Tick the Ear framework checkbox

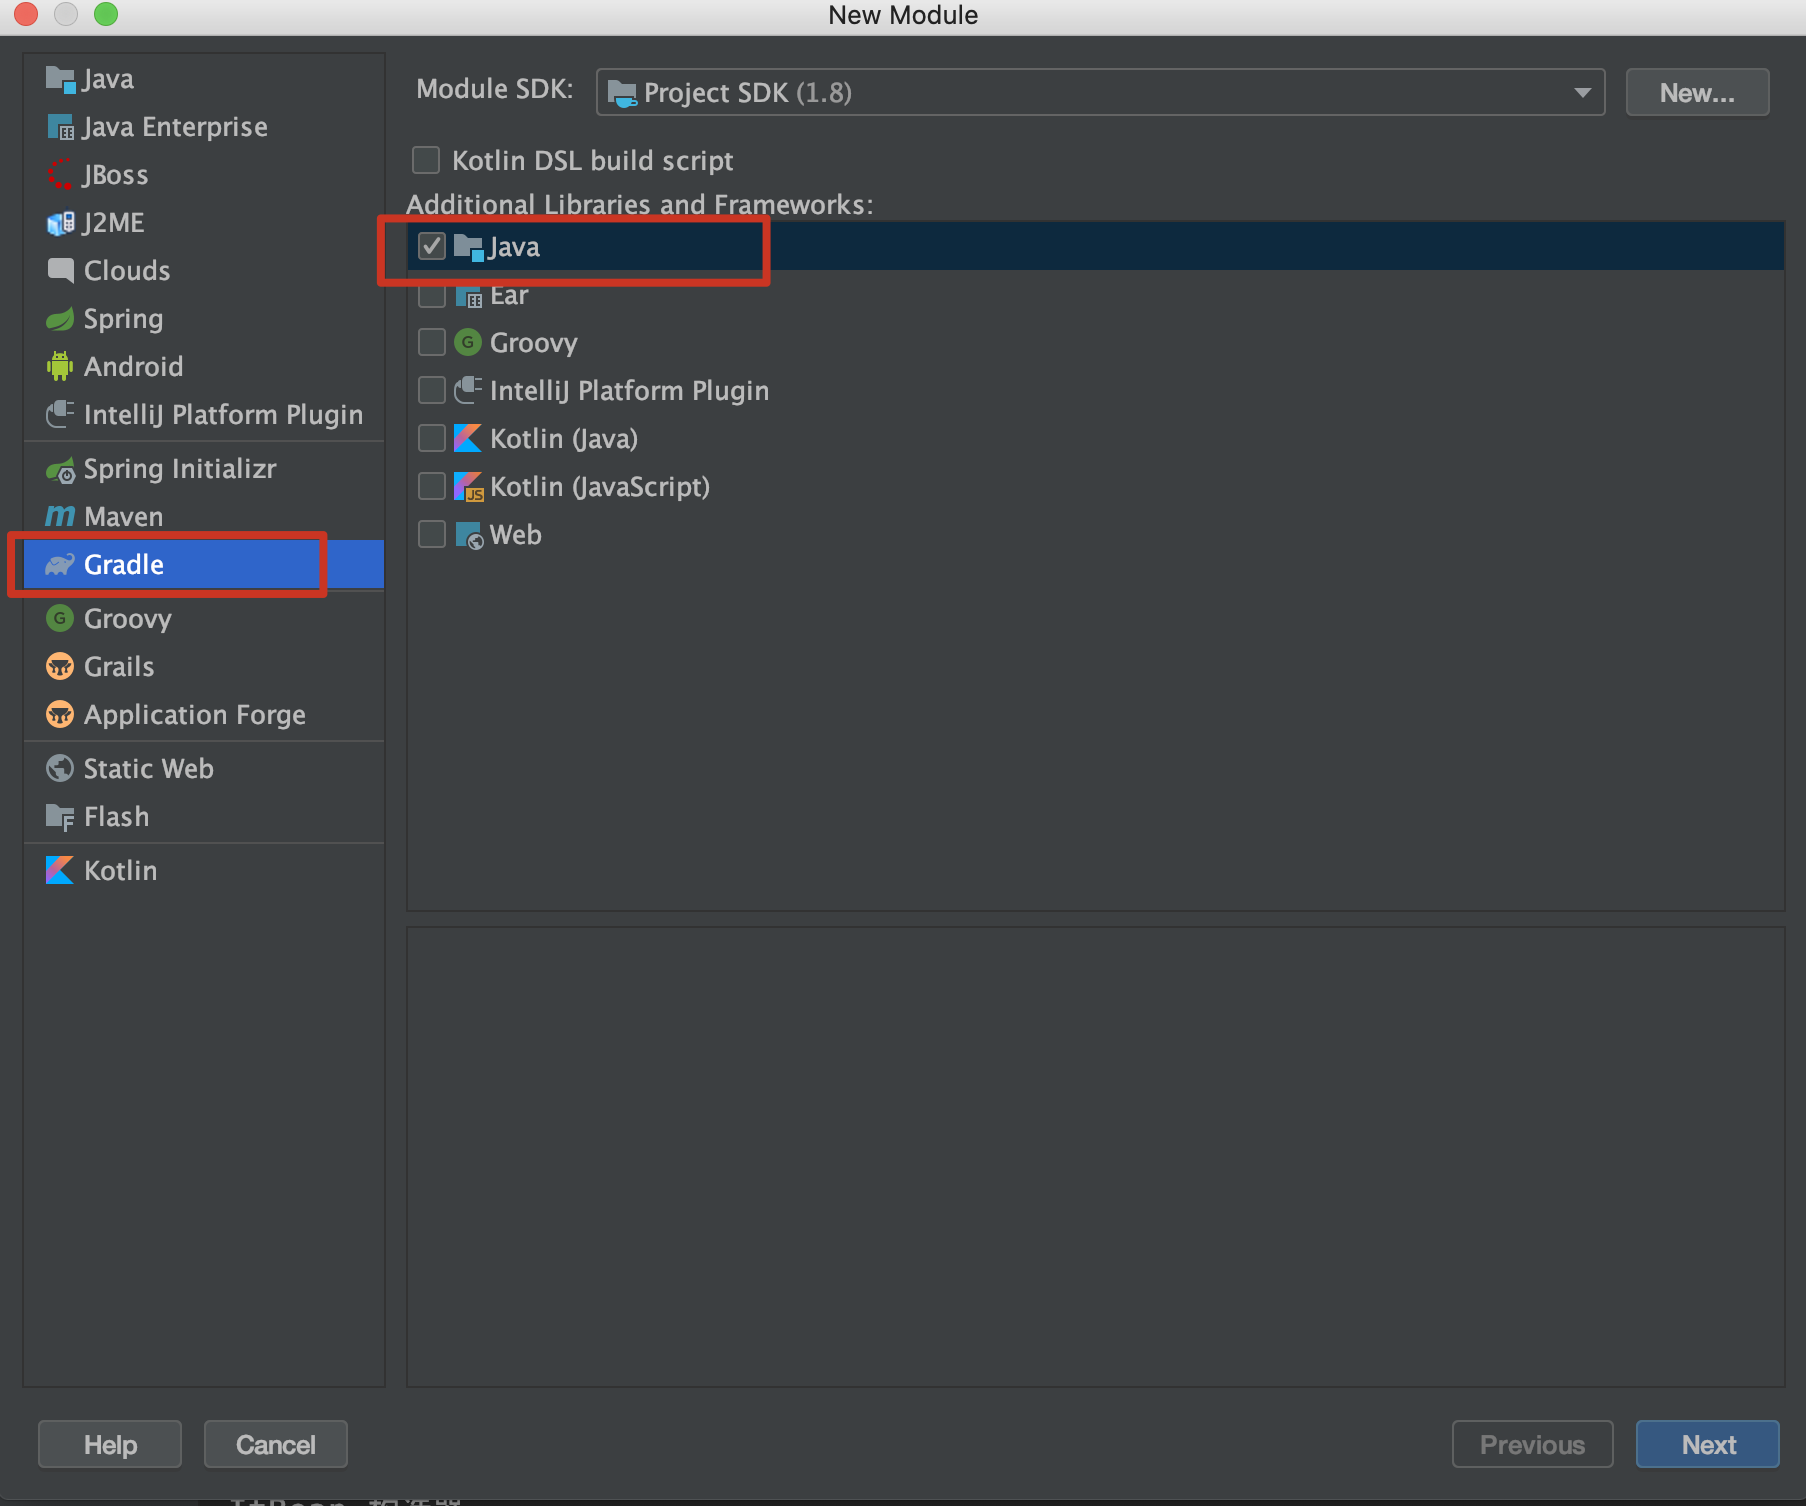(x=432, y=294)
